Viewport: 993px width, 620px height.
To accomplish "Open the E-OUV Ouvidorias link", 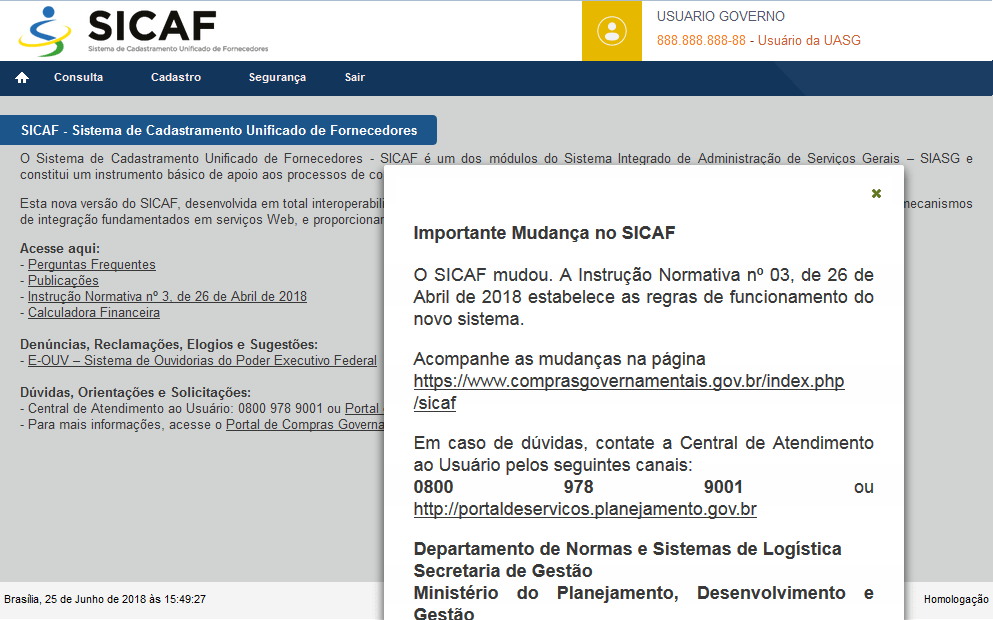I will pyautogui.click(x=202, y=360).
